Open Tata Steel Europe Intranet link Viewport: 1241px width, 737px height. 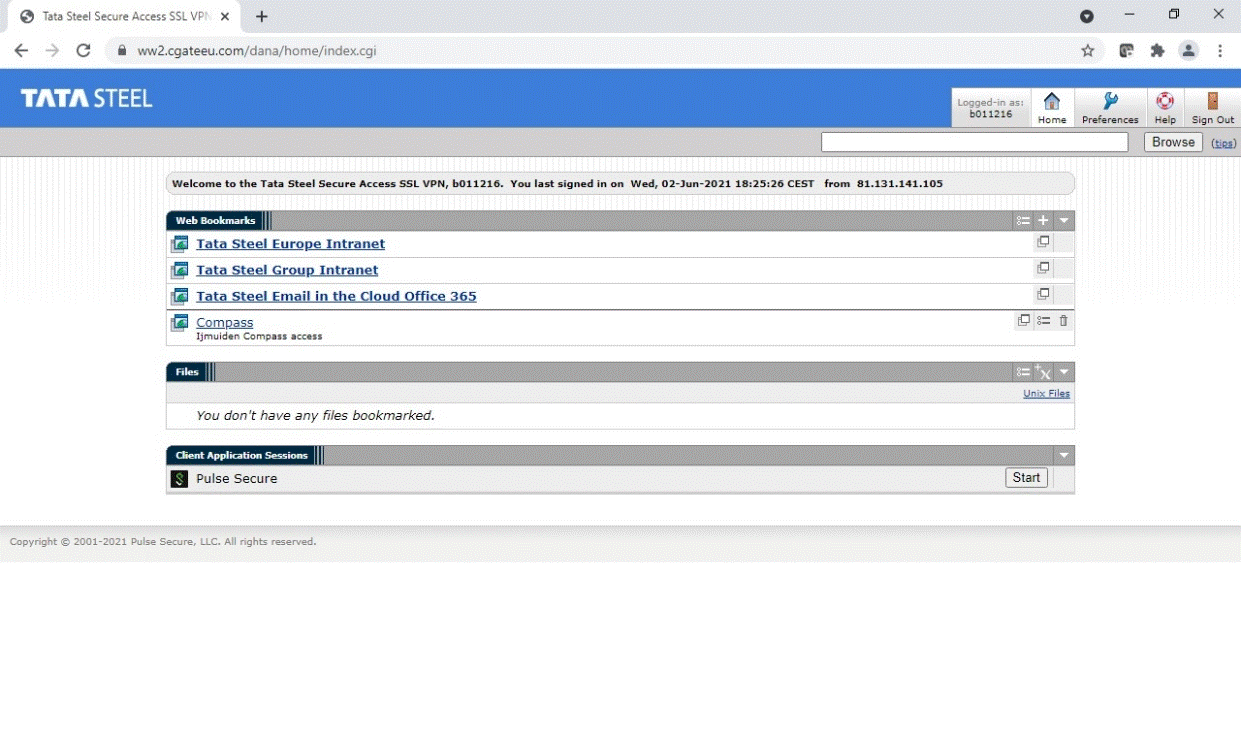click(290, 244)
